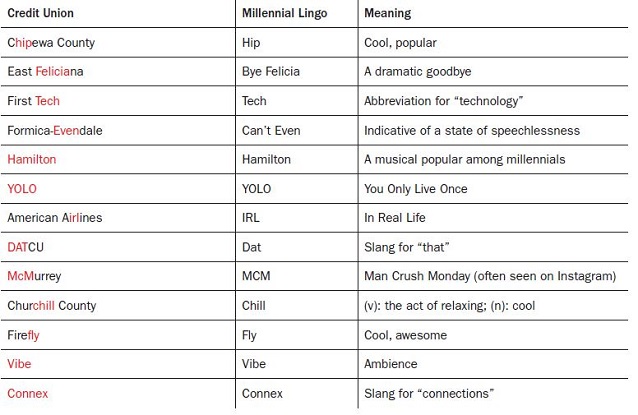Select the Churchill County credit union name
The width and height of the screenshot is (638, 415).
click(x=51, y=306)
